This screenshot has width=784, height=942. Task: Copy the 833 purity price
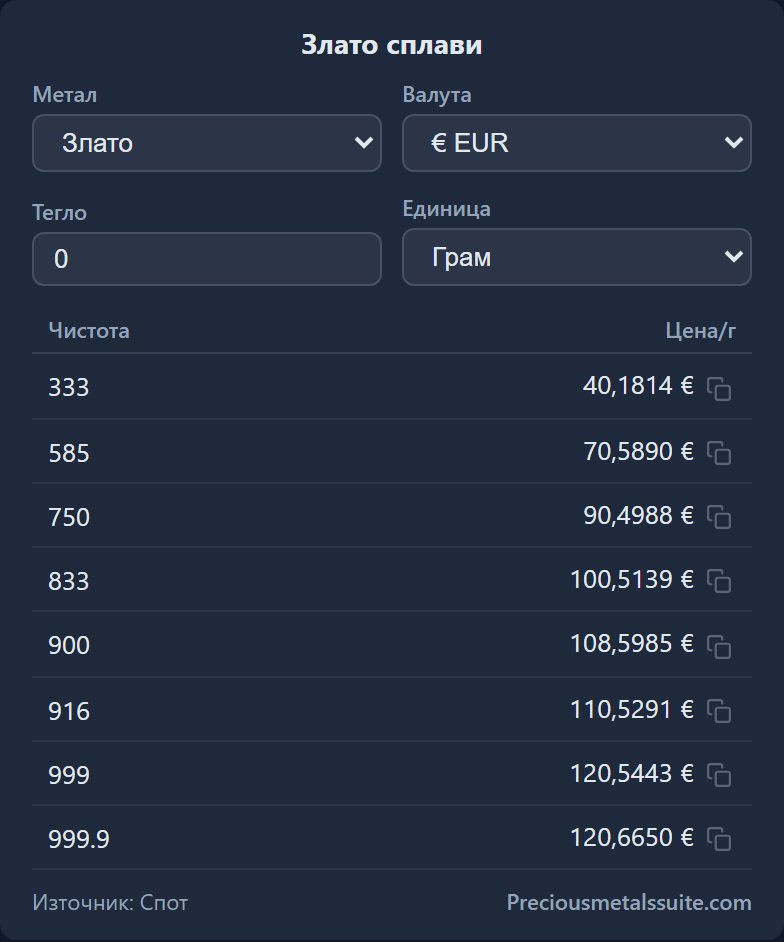tap(719, 582)
